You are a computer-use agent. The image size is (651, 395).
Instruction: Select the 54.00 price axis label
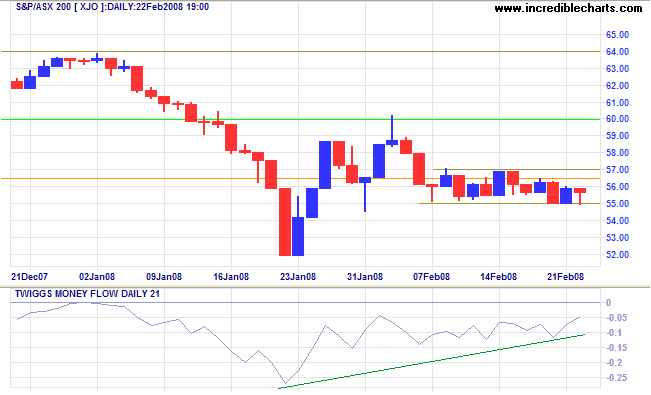(617, 221)
